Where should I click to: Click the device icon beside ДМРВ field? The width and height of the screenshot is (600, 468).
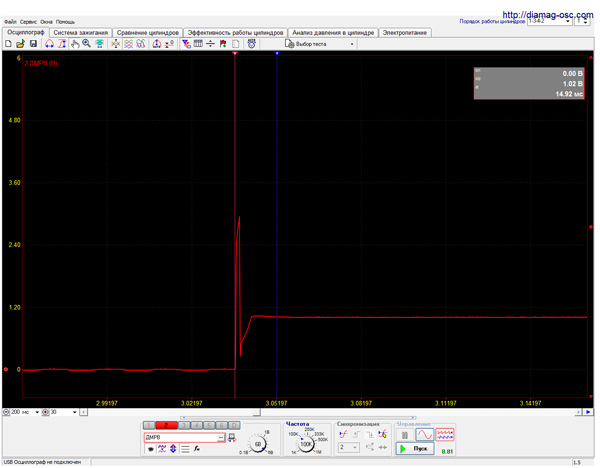coord(232,437)
